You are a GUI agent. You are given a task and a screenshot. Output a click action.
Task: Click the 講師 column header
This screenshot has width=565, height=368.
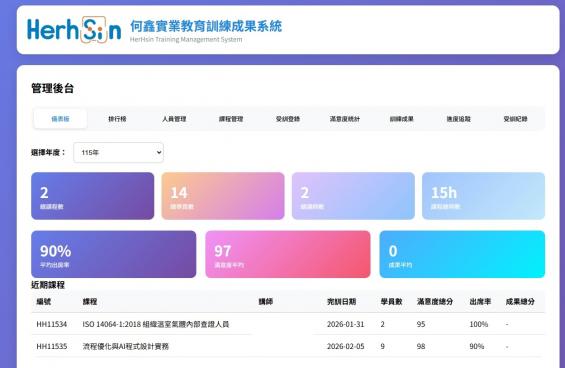266,301
